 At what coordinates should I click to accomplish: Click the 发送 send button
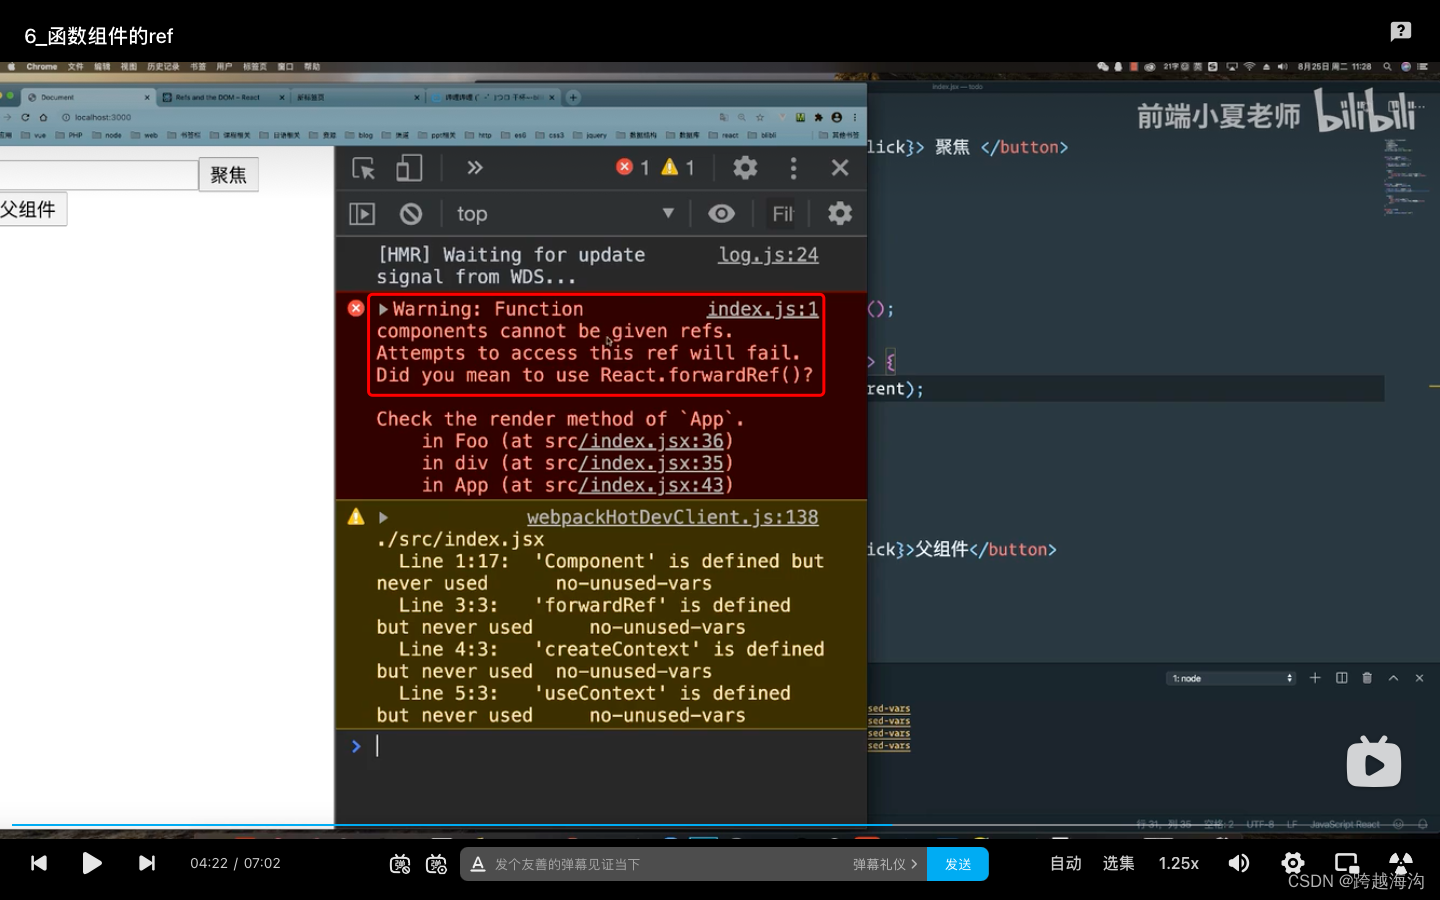pyautogui.click(x=958, y=864)
